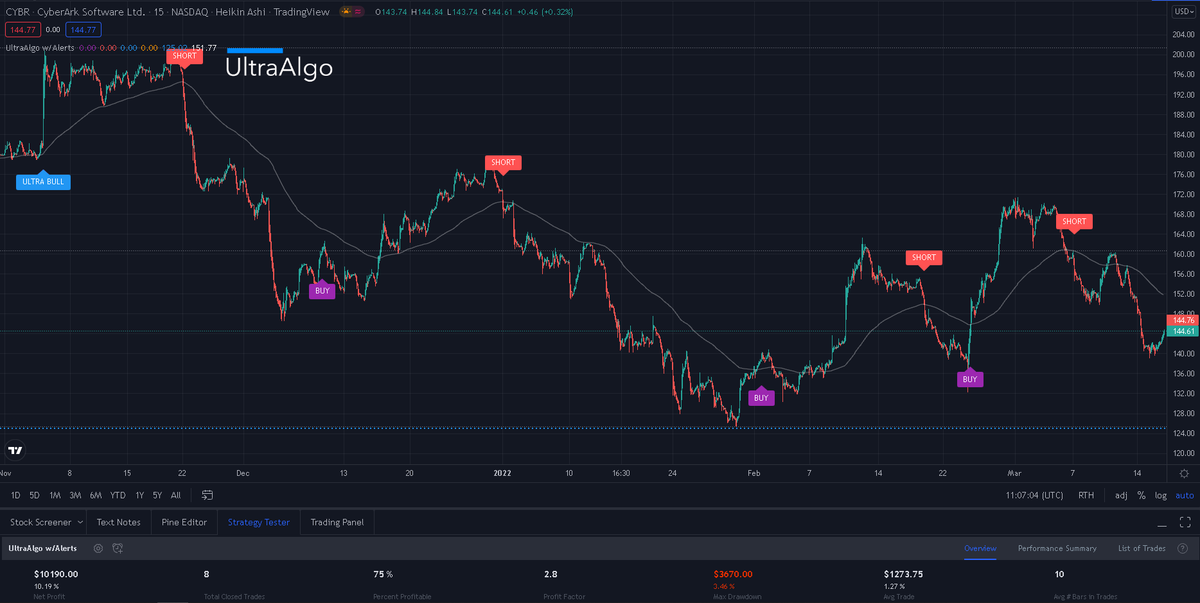1200x603 pixels.
Task: Click the ULTRA BULL signal label
Action: pos(42,182)
